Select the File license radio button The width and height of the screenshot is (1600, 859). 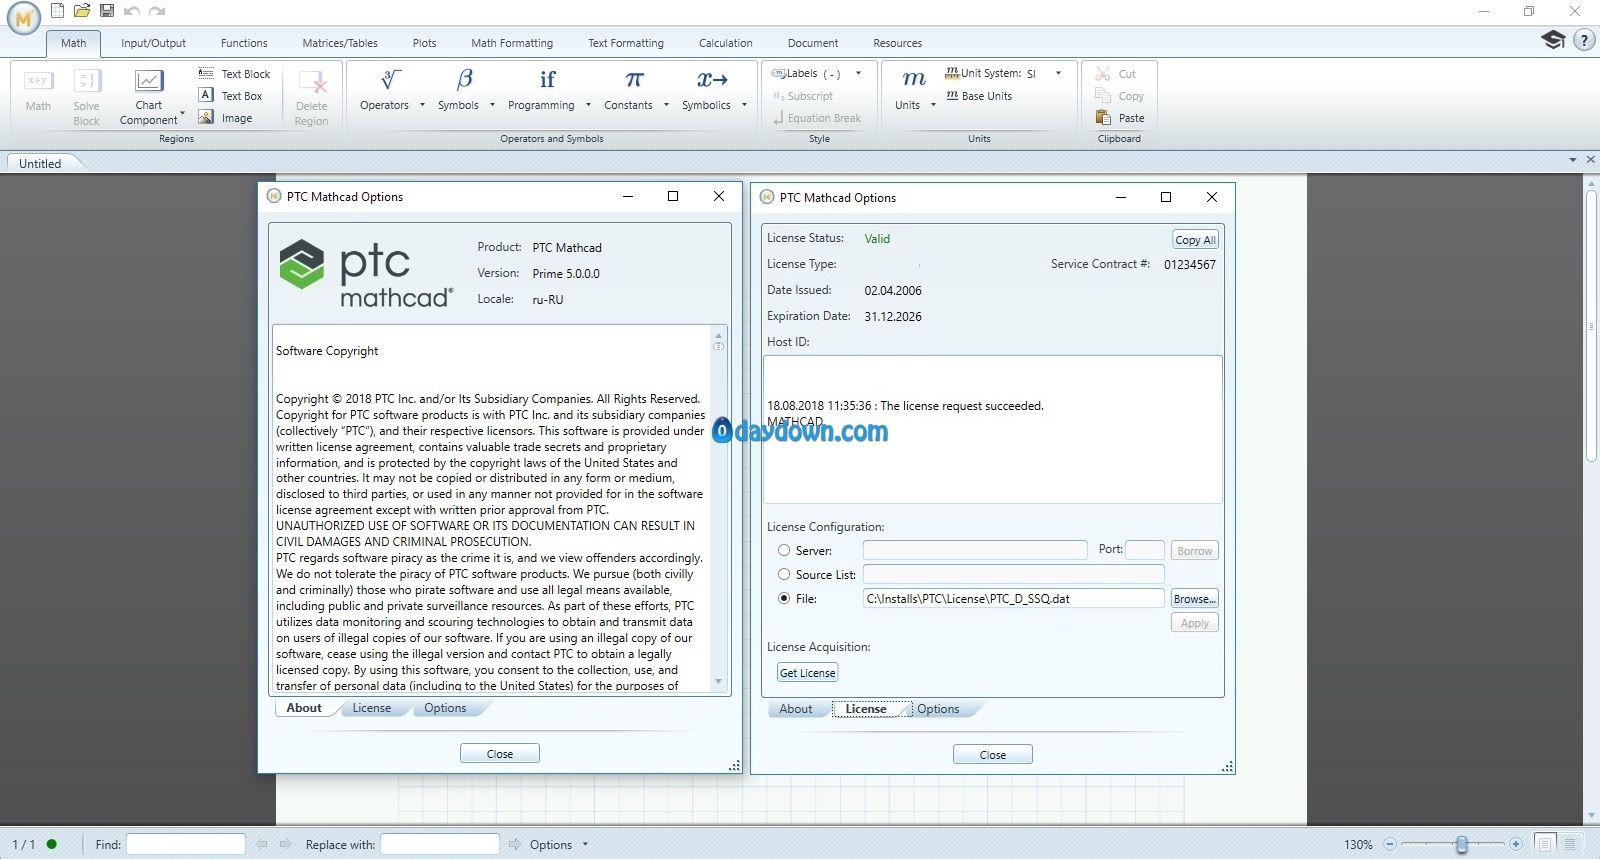pyautogui.click(x=784, y=598)
